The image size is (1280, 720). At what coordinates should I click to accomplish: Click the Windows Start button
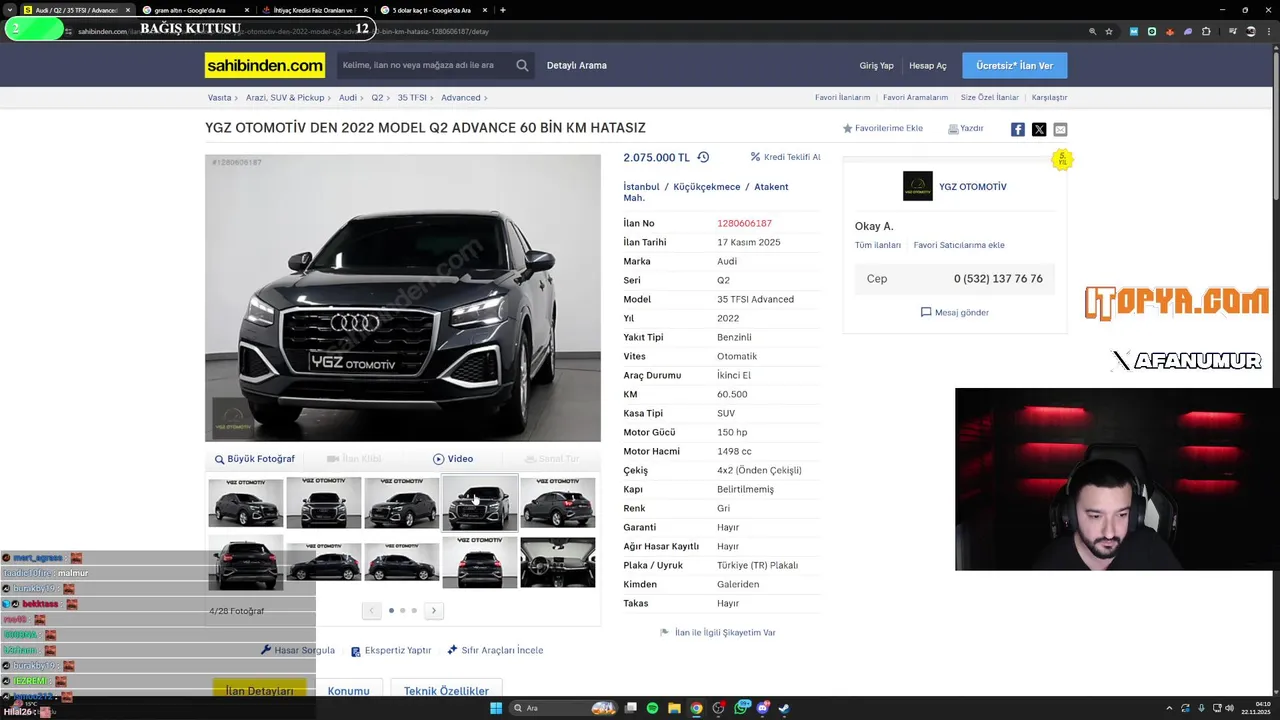[x=496, y=708]
